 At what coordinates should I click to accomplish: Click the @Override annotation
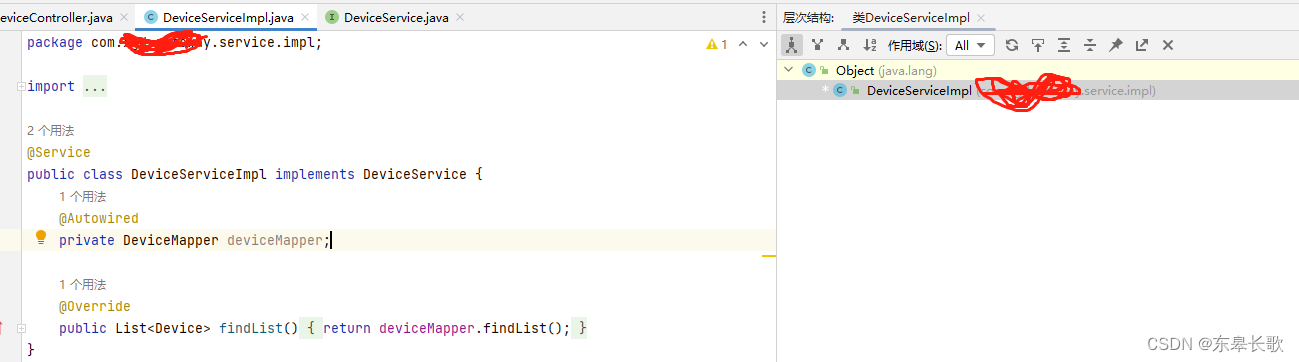point(95,306)
